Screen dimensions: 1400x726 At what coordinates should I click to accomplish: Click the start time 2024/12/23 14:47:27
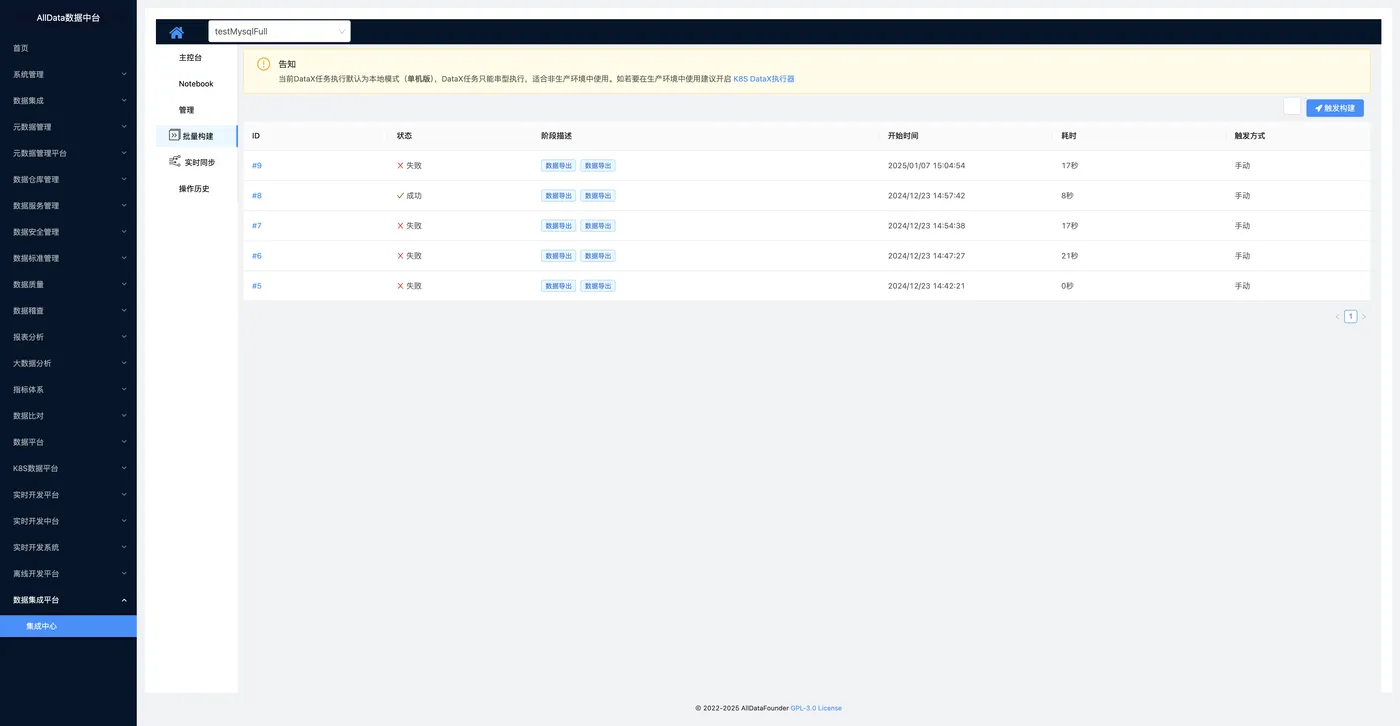(926, 256)
